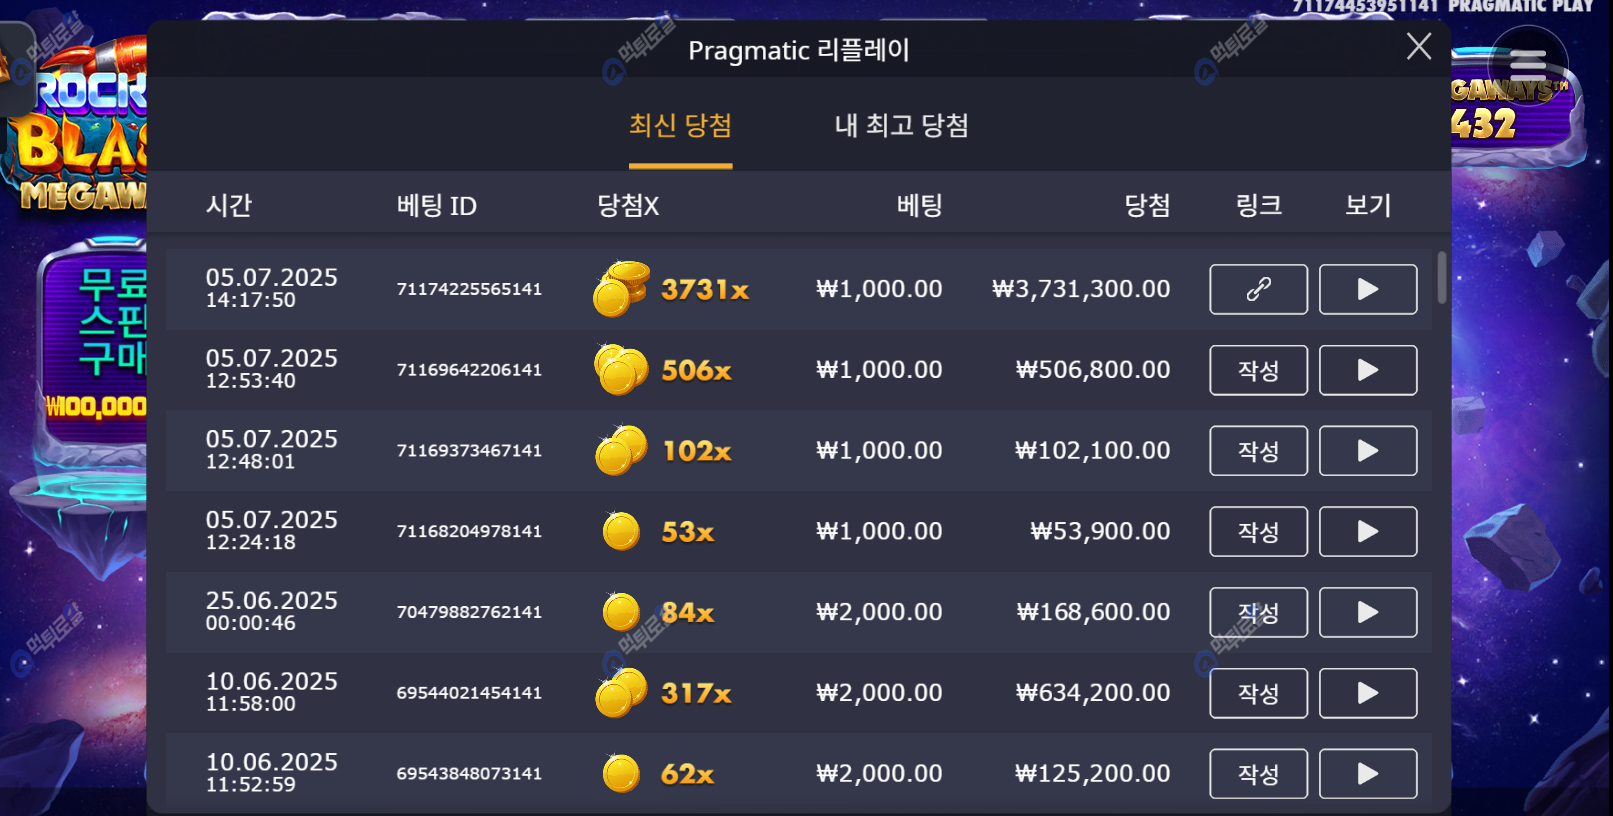Viewport: 1613px width, 816px height.
Task: Click 작성 button for ₩102,100.00 win
Action: (x=1258, y=451)
